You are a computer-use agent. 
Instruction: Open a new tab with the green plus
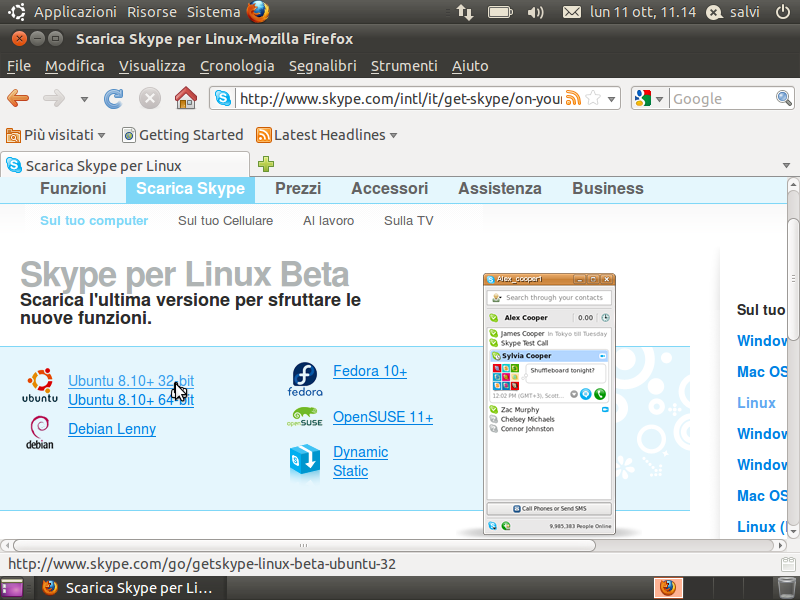coord(266,164)
